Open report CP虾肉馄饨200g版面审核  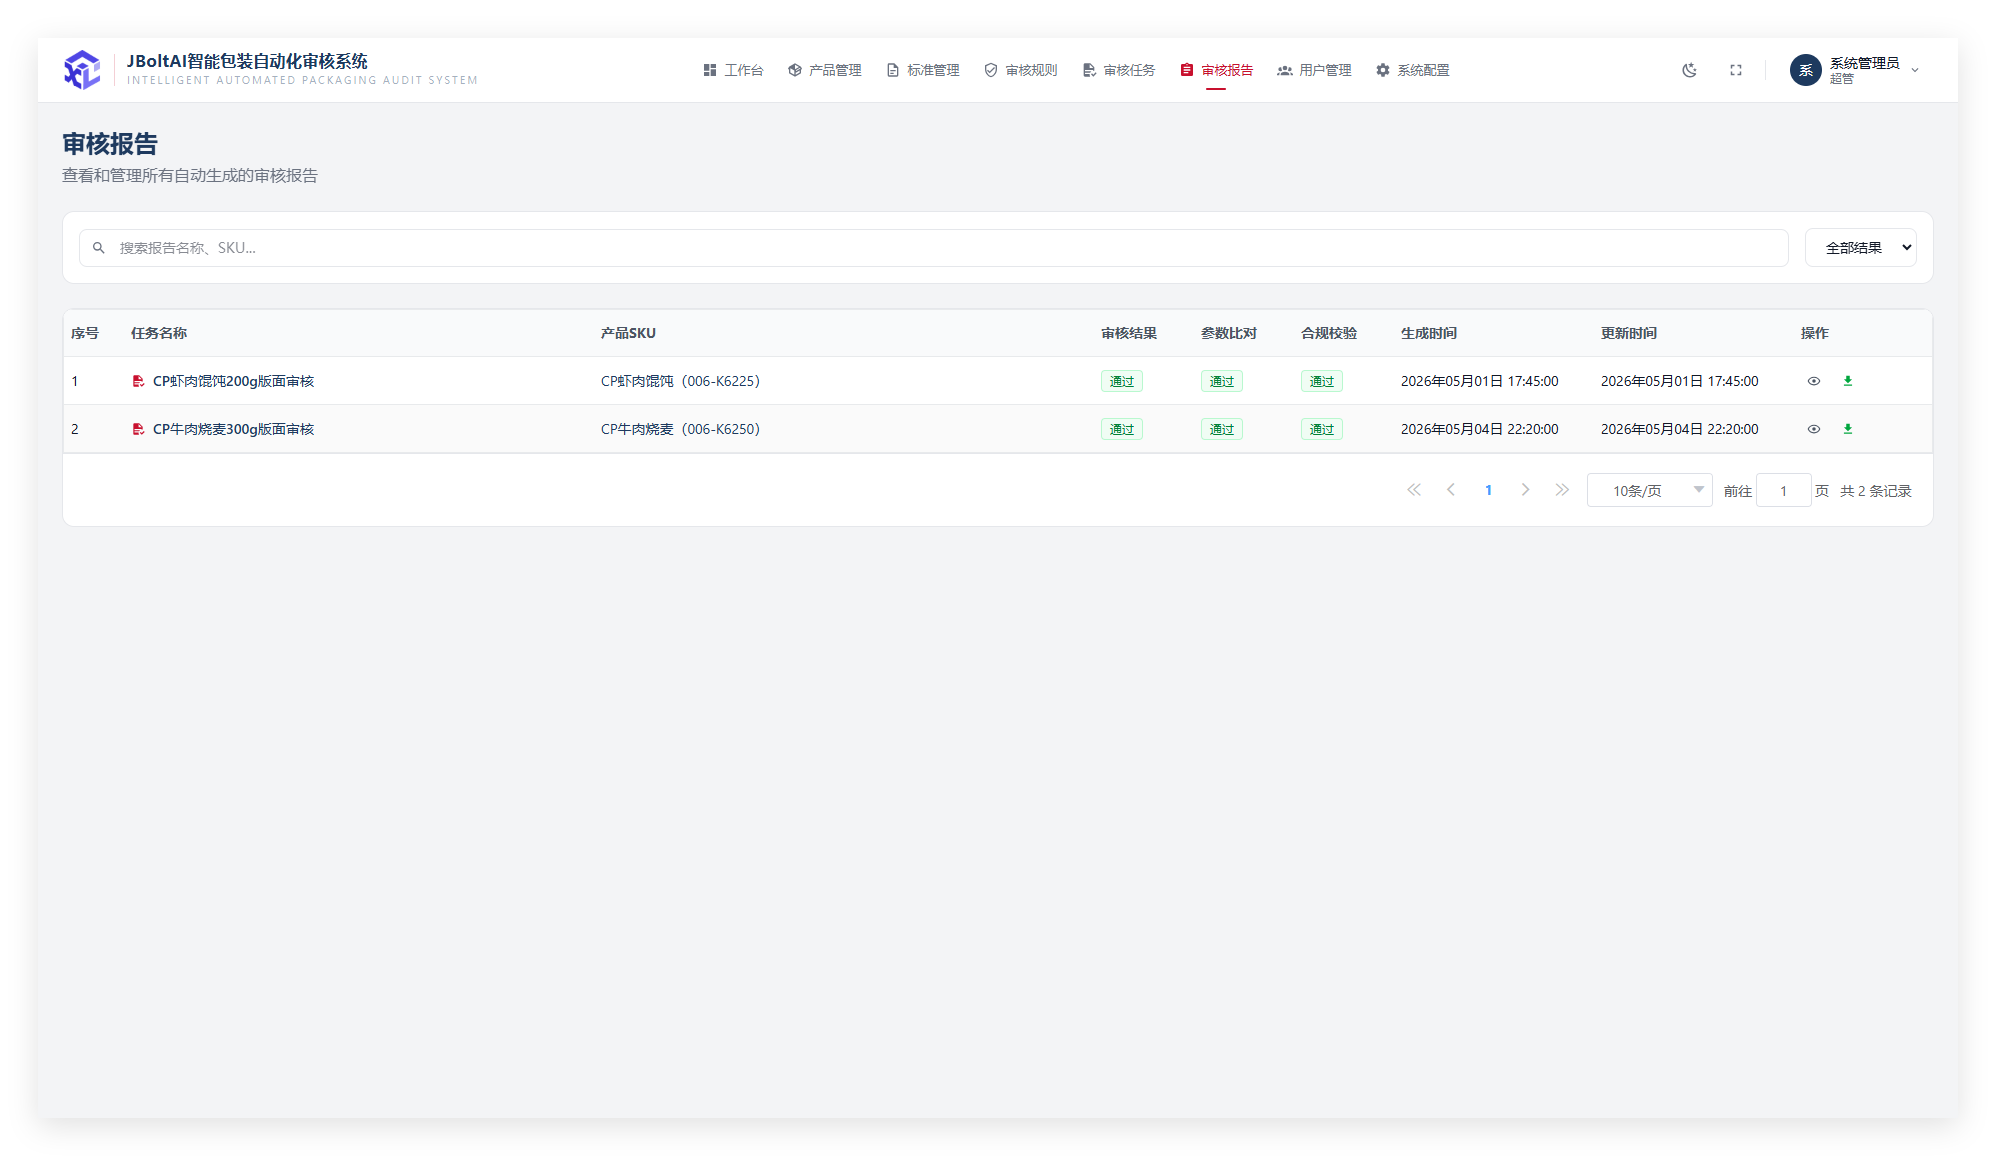click(x=233, y=381)
